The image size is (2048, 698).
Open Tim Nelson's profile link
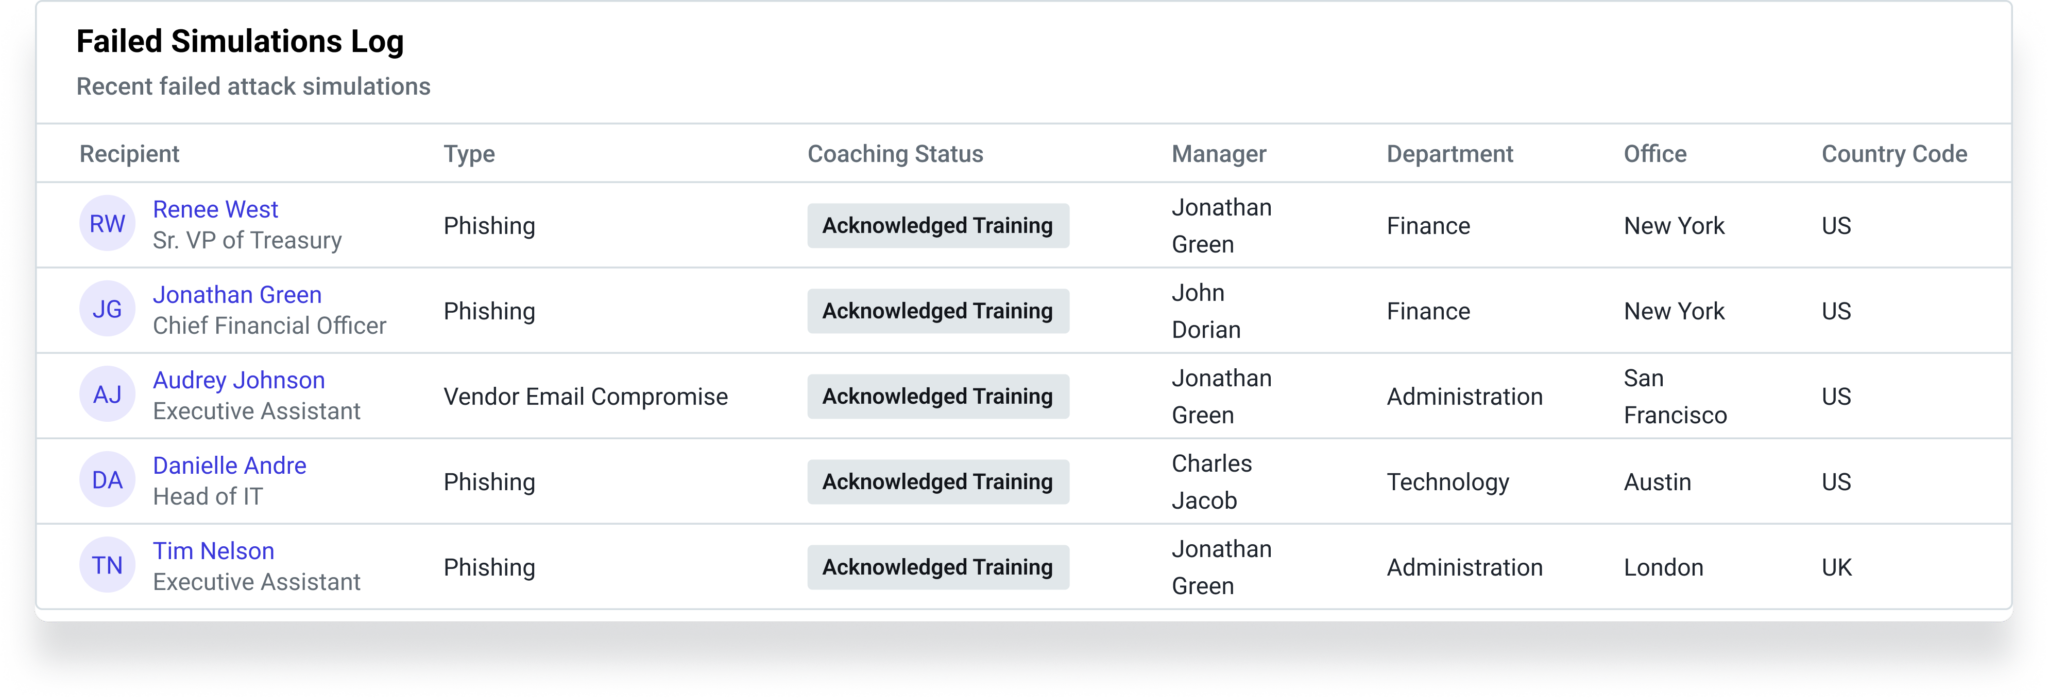tap(213, 551)
